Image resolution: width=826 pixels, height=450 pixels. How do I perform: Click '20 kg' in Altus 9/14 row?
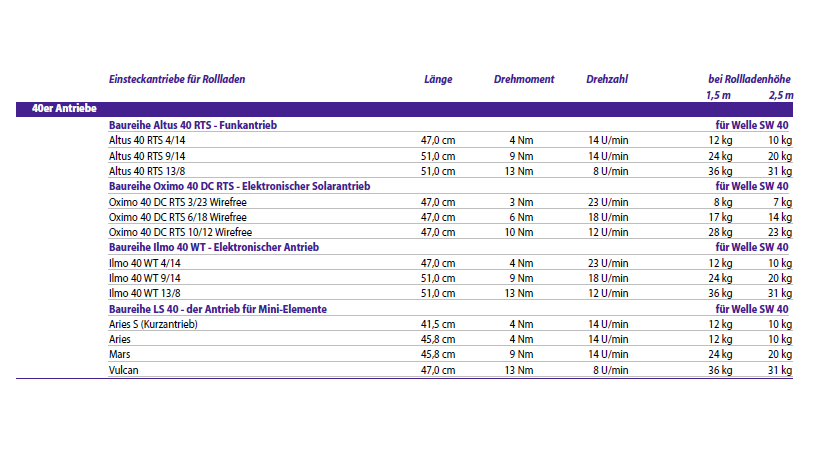pos(780,156)
